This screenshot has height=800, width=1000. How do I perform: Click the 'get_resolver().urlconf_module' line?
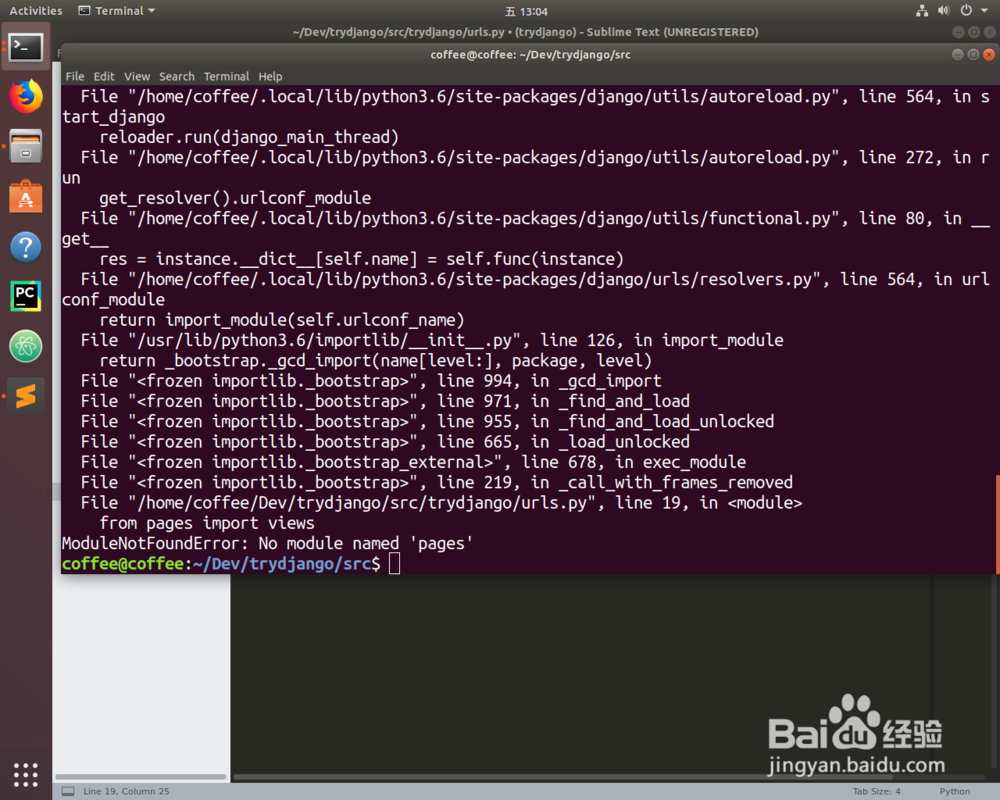pyautogui.click(x=235, y=198)
